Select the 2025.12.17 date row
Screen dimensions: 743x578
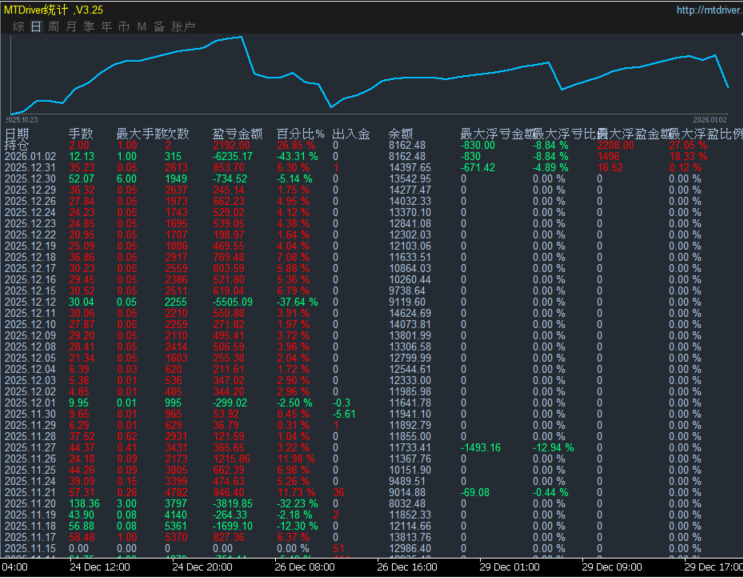point(30,269)
